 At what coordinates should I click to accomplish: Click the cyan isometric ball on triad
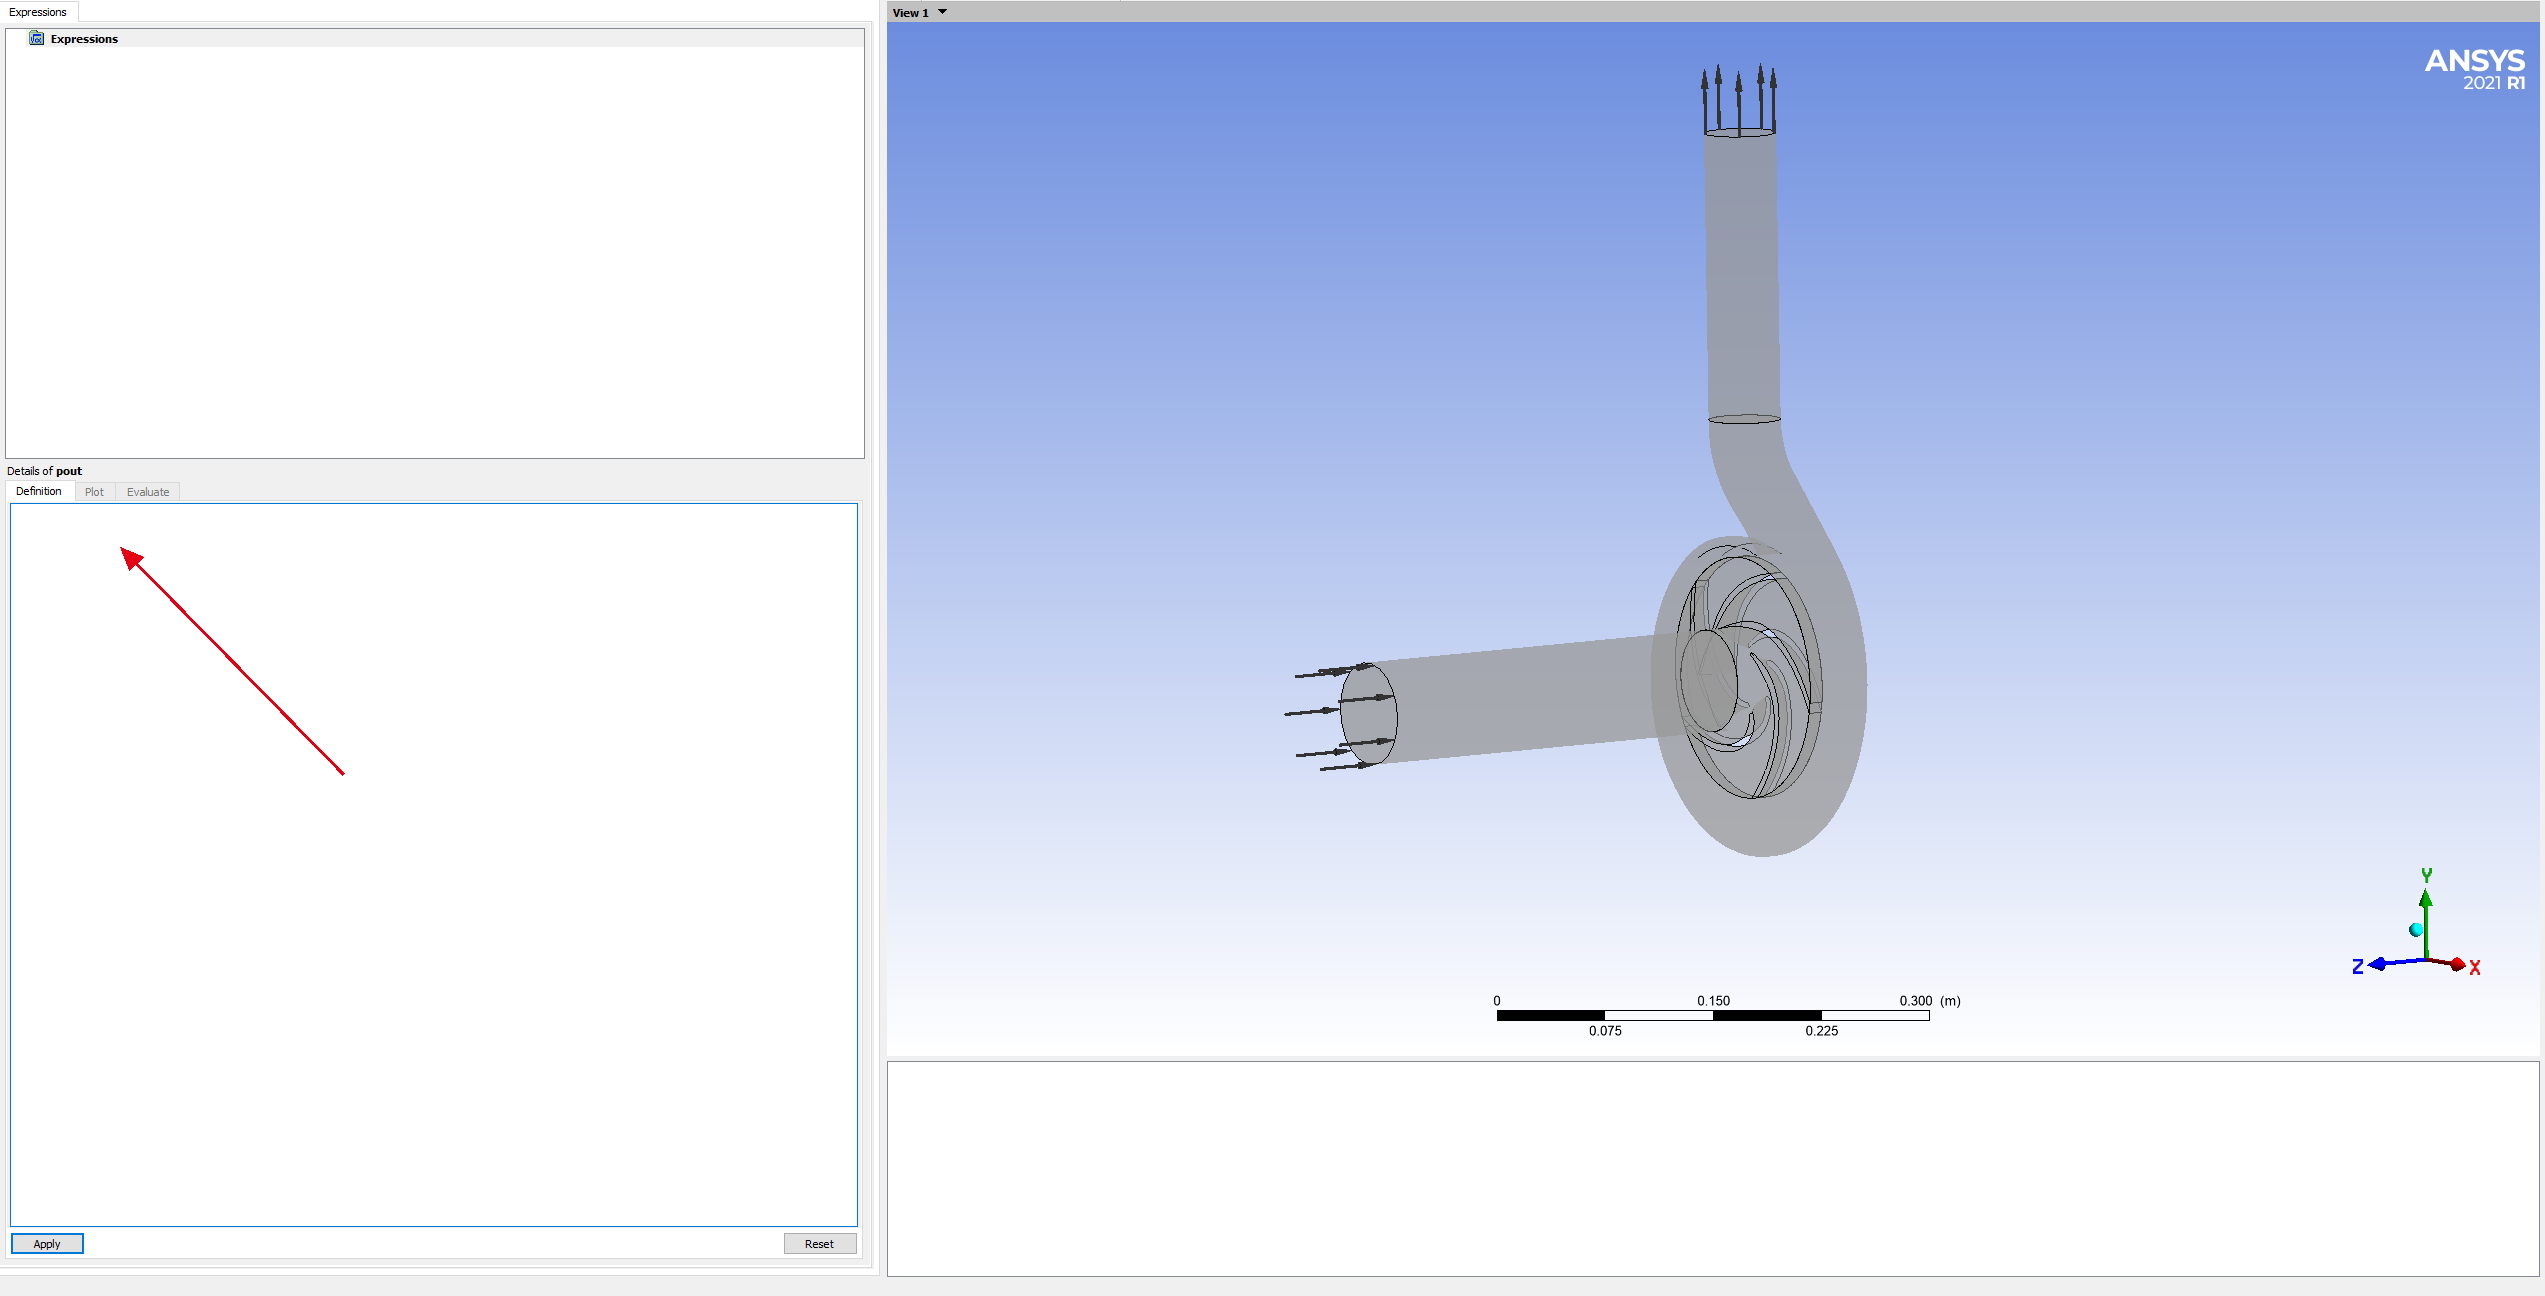[2416, 930]
